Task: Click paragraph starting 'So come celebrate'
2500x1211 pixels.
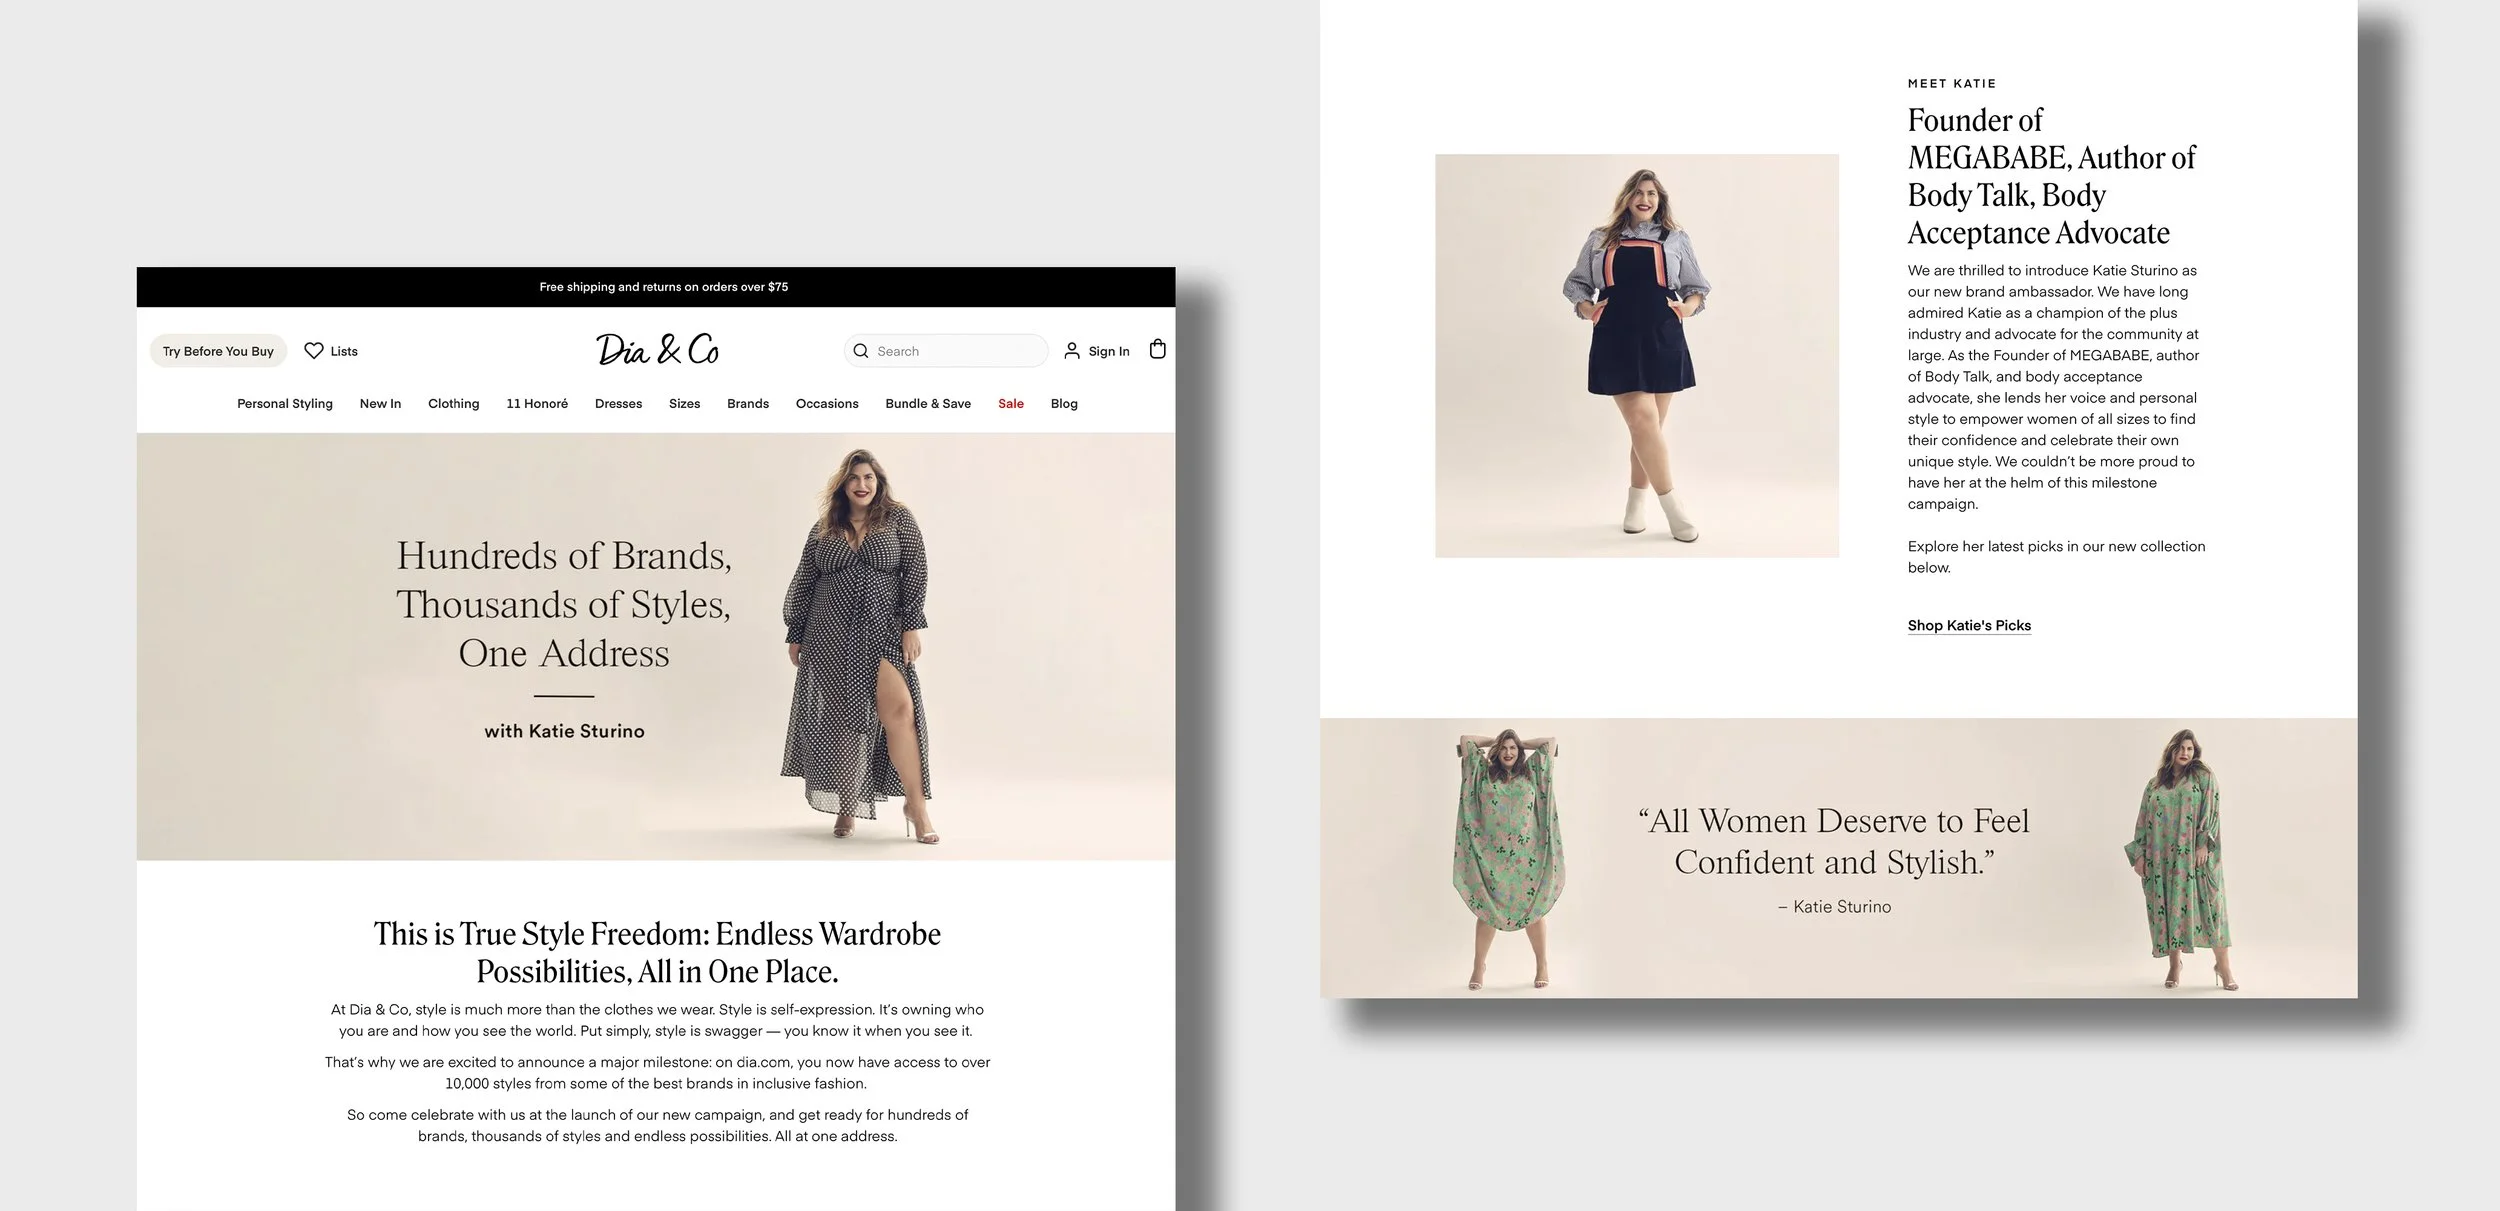Action: click(x=657, y=1125)
